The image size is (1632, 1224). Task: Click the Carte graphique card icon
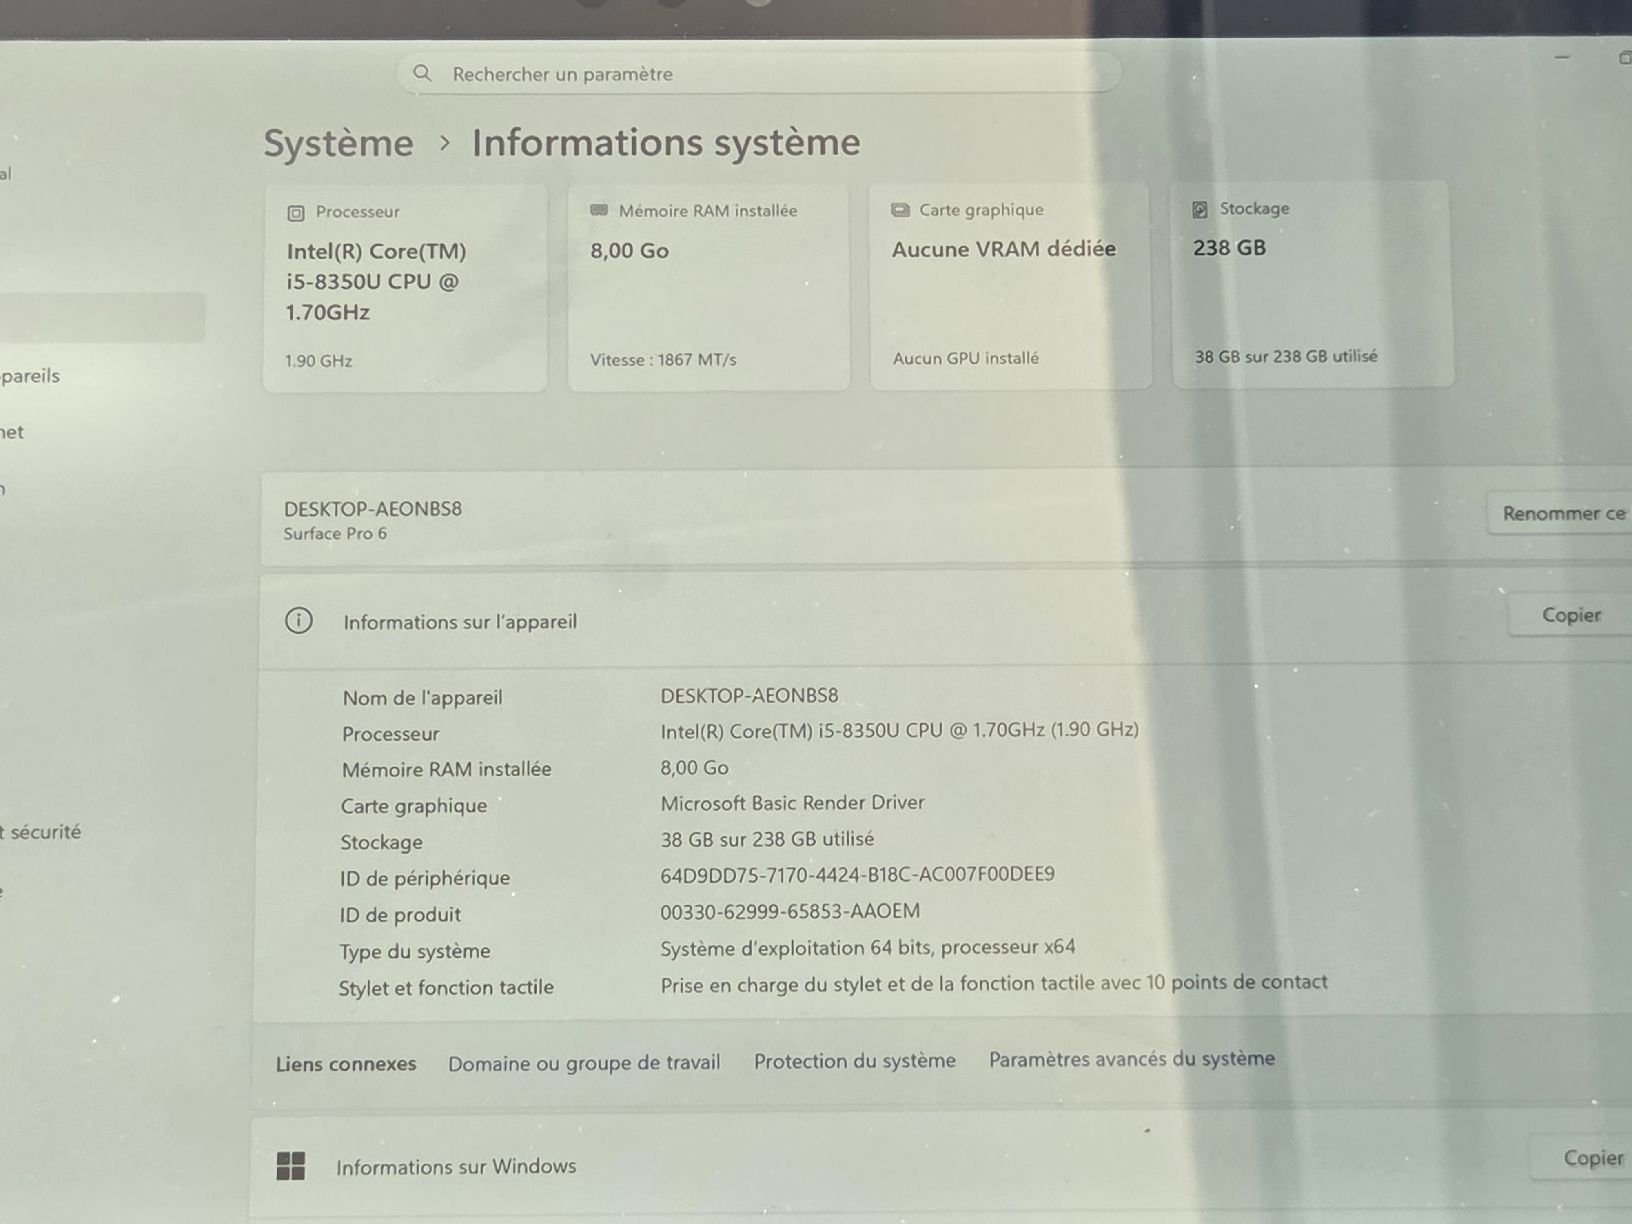900,210
